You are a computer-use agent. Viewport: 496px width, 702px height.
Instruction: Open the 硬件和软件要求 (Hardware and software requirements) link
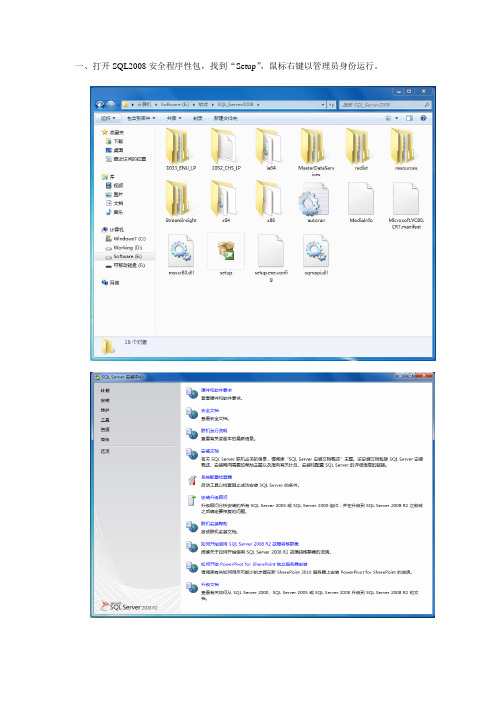click(x=217, y=390)
